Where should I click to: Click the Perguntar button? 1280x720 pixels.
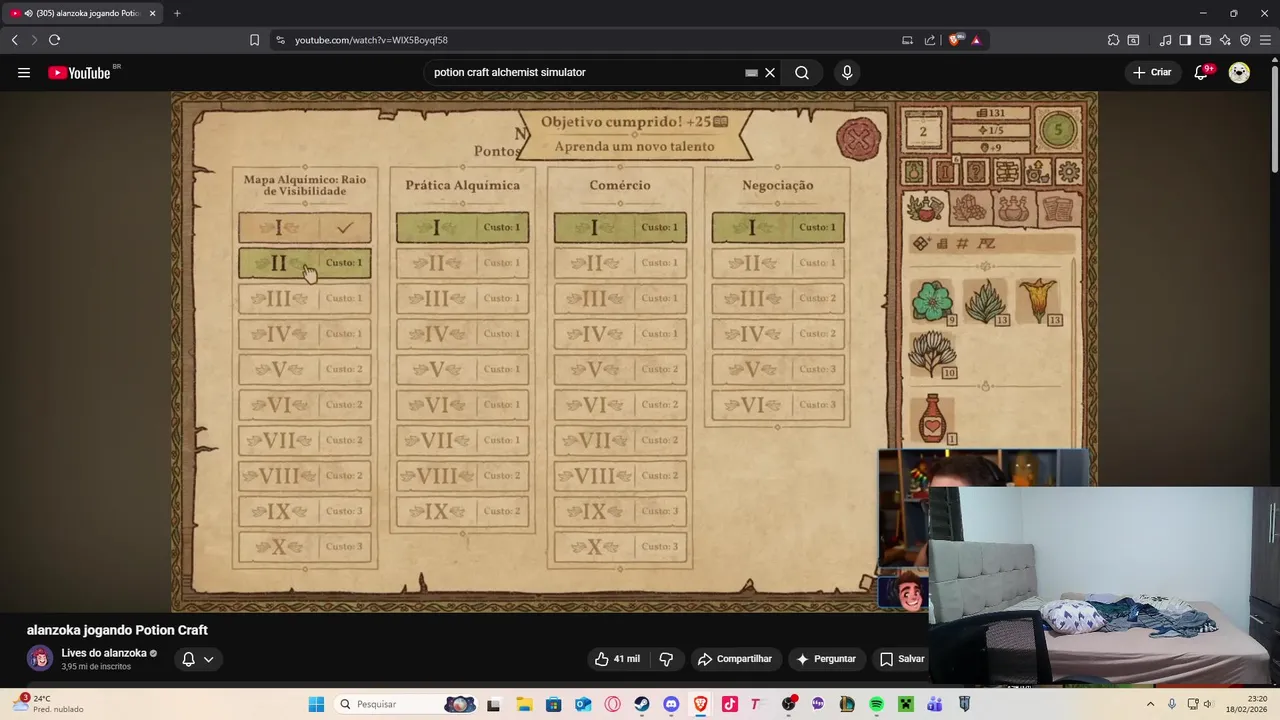click(826, 659)
